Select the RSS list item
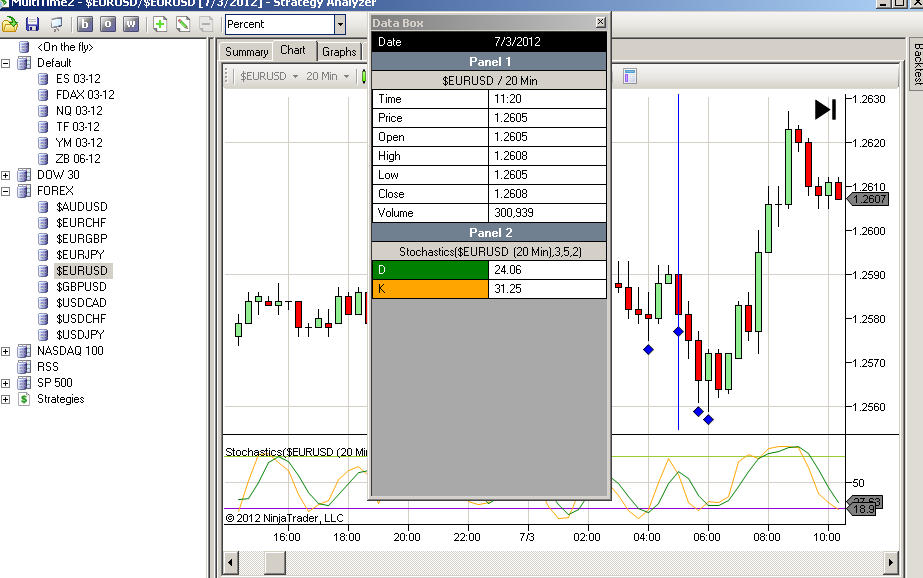This screenshot has width=923, height=578. pos(48,367)
